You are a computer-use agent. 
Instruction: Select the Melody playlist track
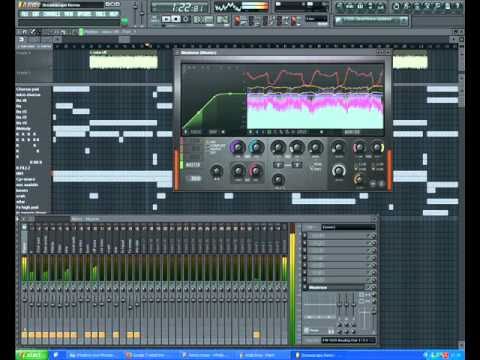tap(23, 128)
